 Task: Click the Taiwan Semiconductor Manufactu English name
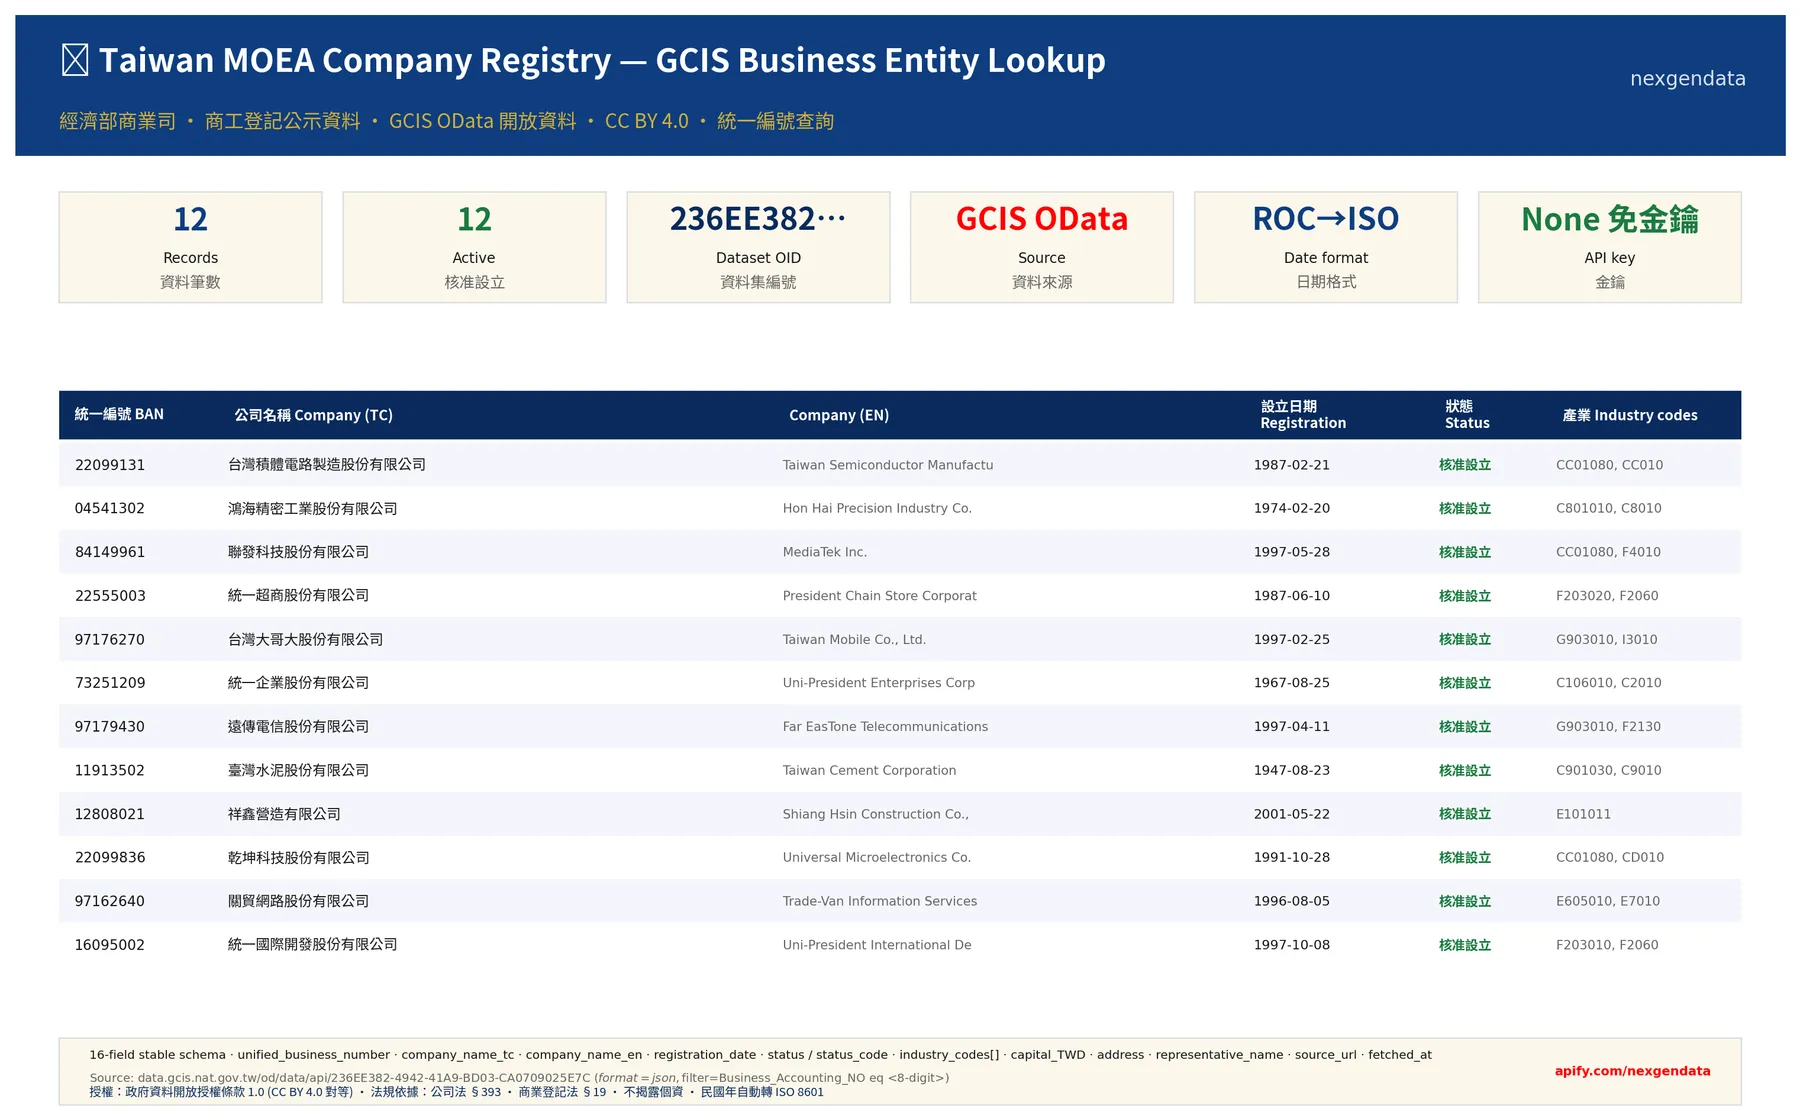888,465
